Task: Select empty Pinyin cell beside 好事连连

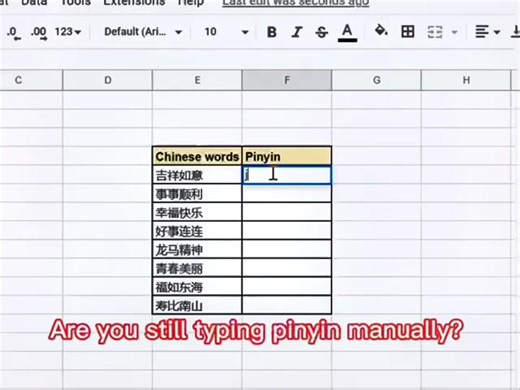Action: (287, 231)
